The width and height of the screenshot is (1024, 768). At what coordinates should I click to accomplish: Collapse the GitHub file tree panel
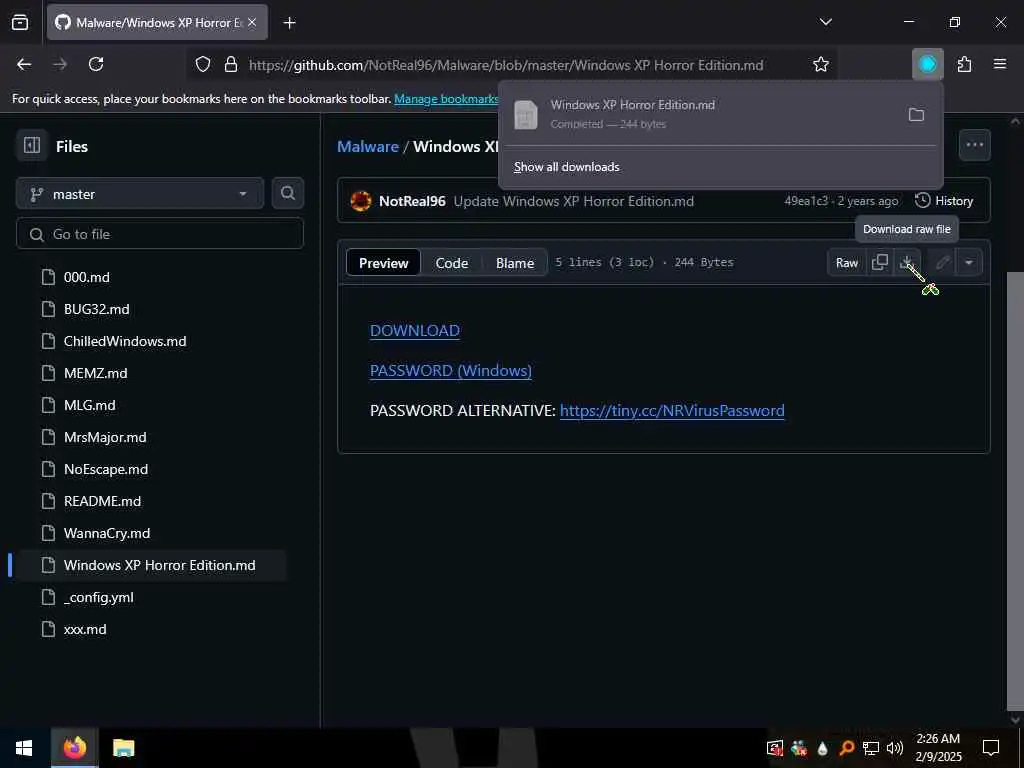[x=32, y=146]
